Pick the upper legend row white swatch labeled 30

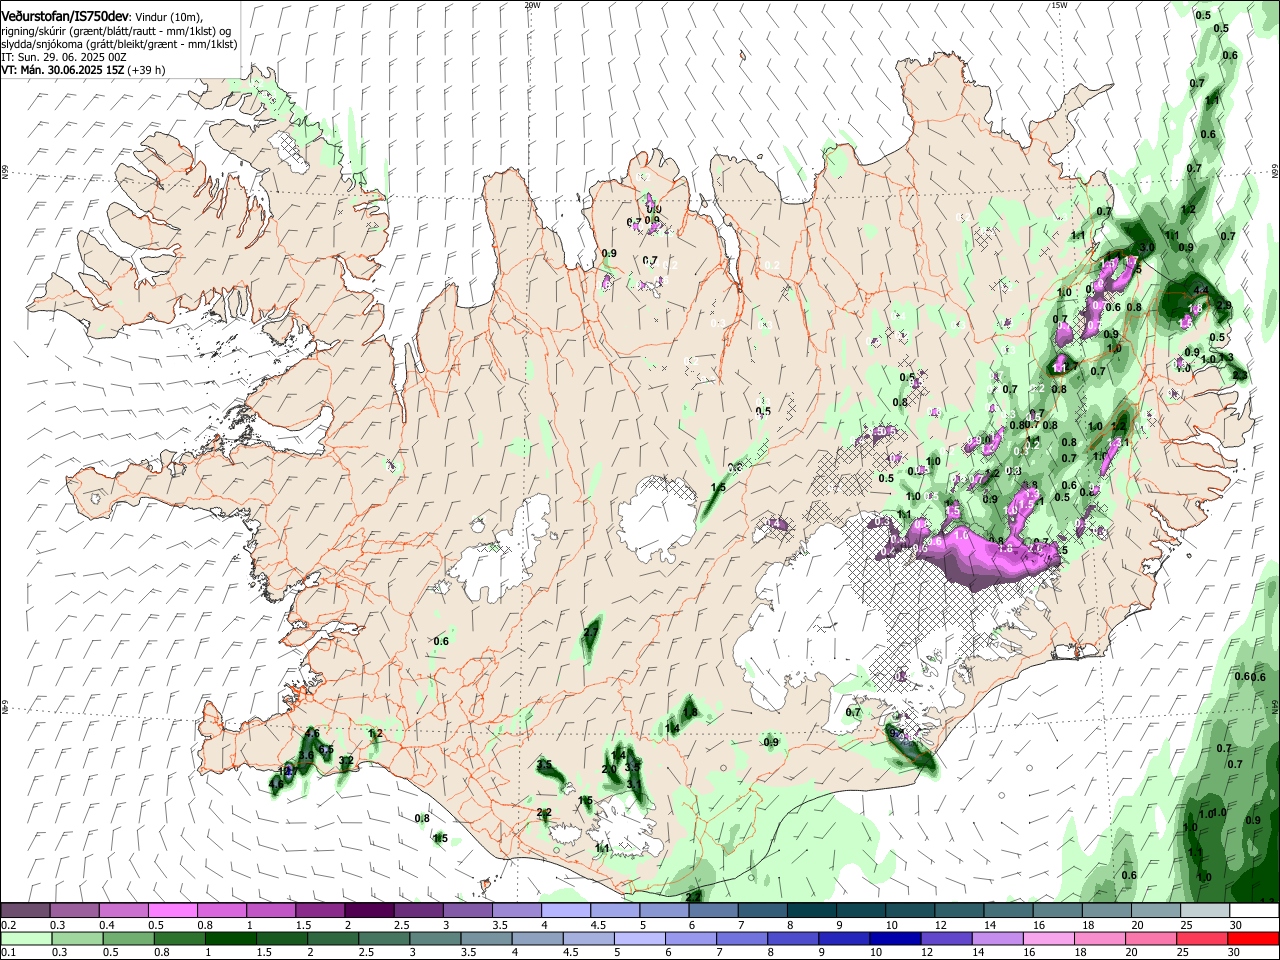[1253, 911]
